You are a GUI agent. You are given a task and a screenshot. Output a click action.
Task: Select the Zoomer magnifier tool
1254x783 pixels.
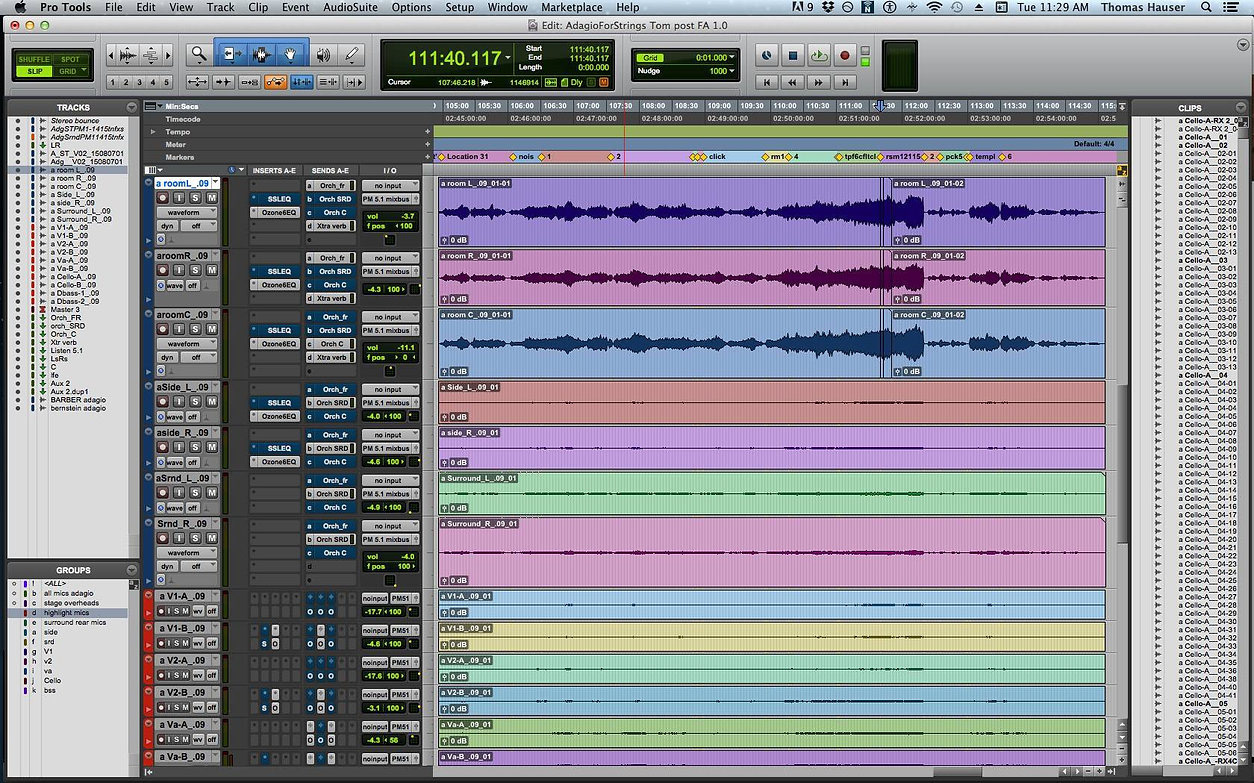coord(199,55)
